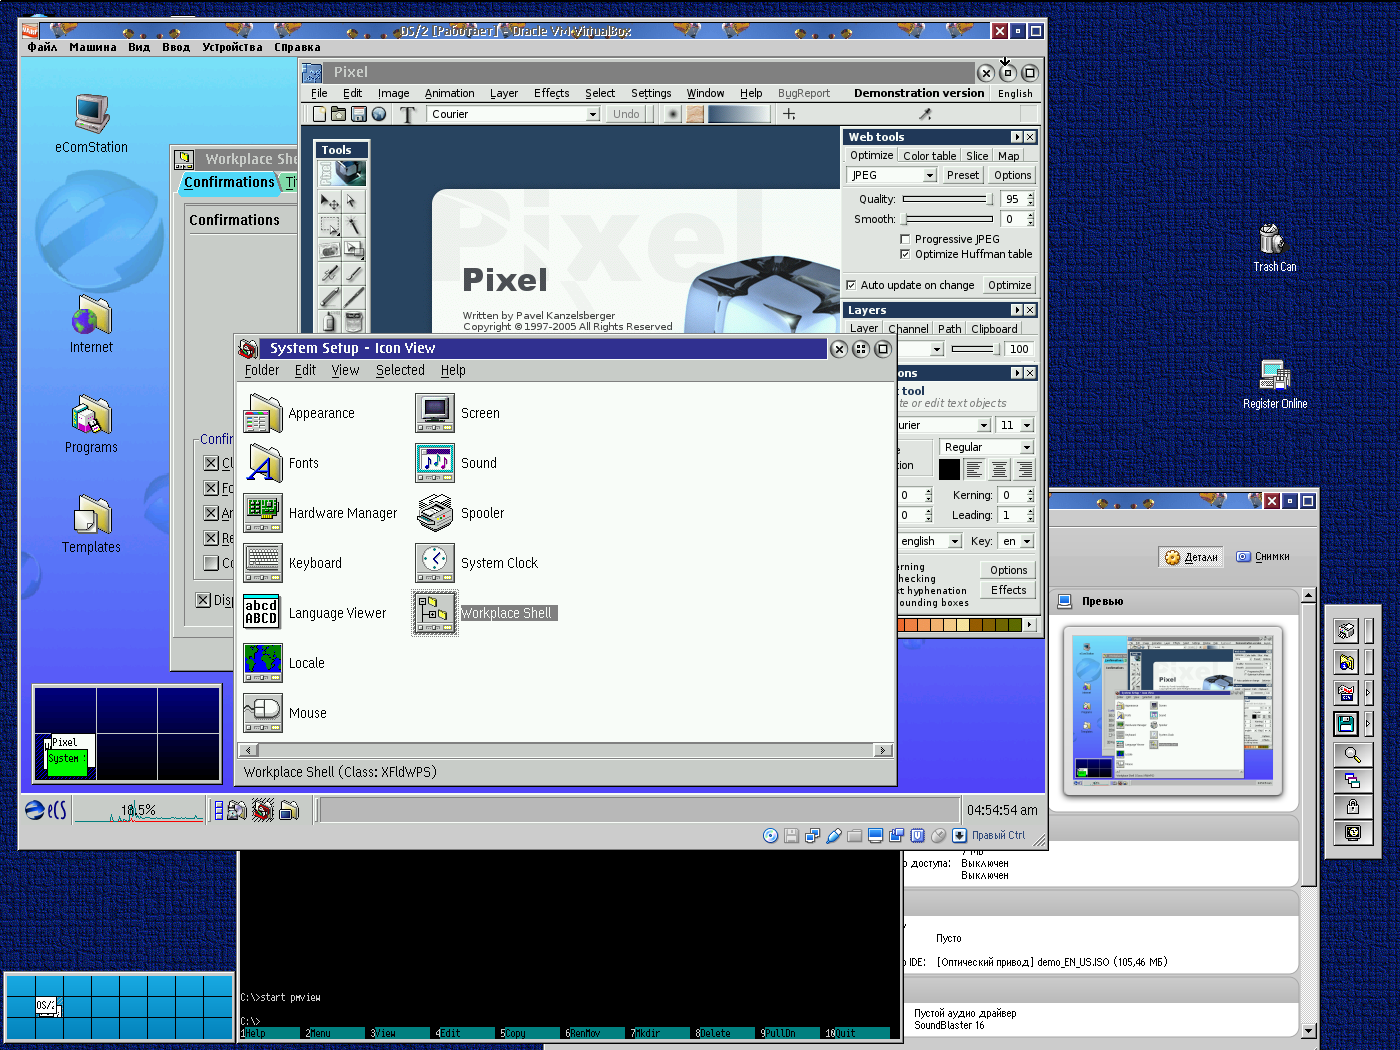Open the font size 11 dropdown
This screenshot has height=1050, width=1400.
click(x=1027, y=425)
